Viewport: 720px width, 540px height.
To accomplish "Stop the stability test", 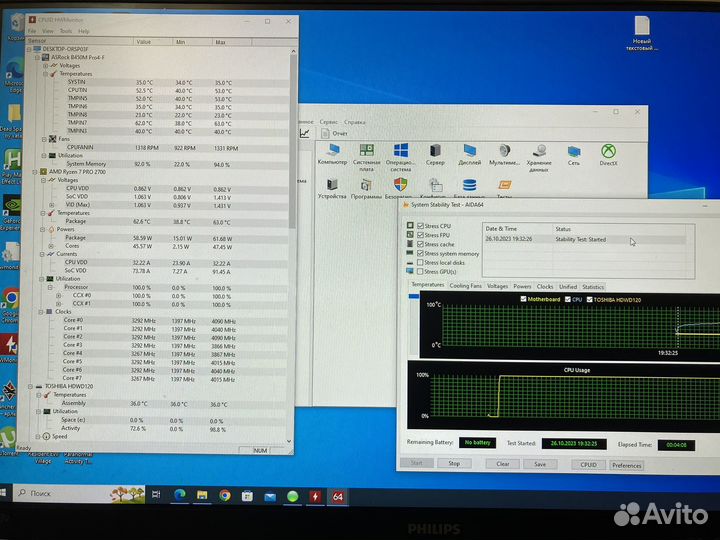I will point(454,463).
